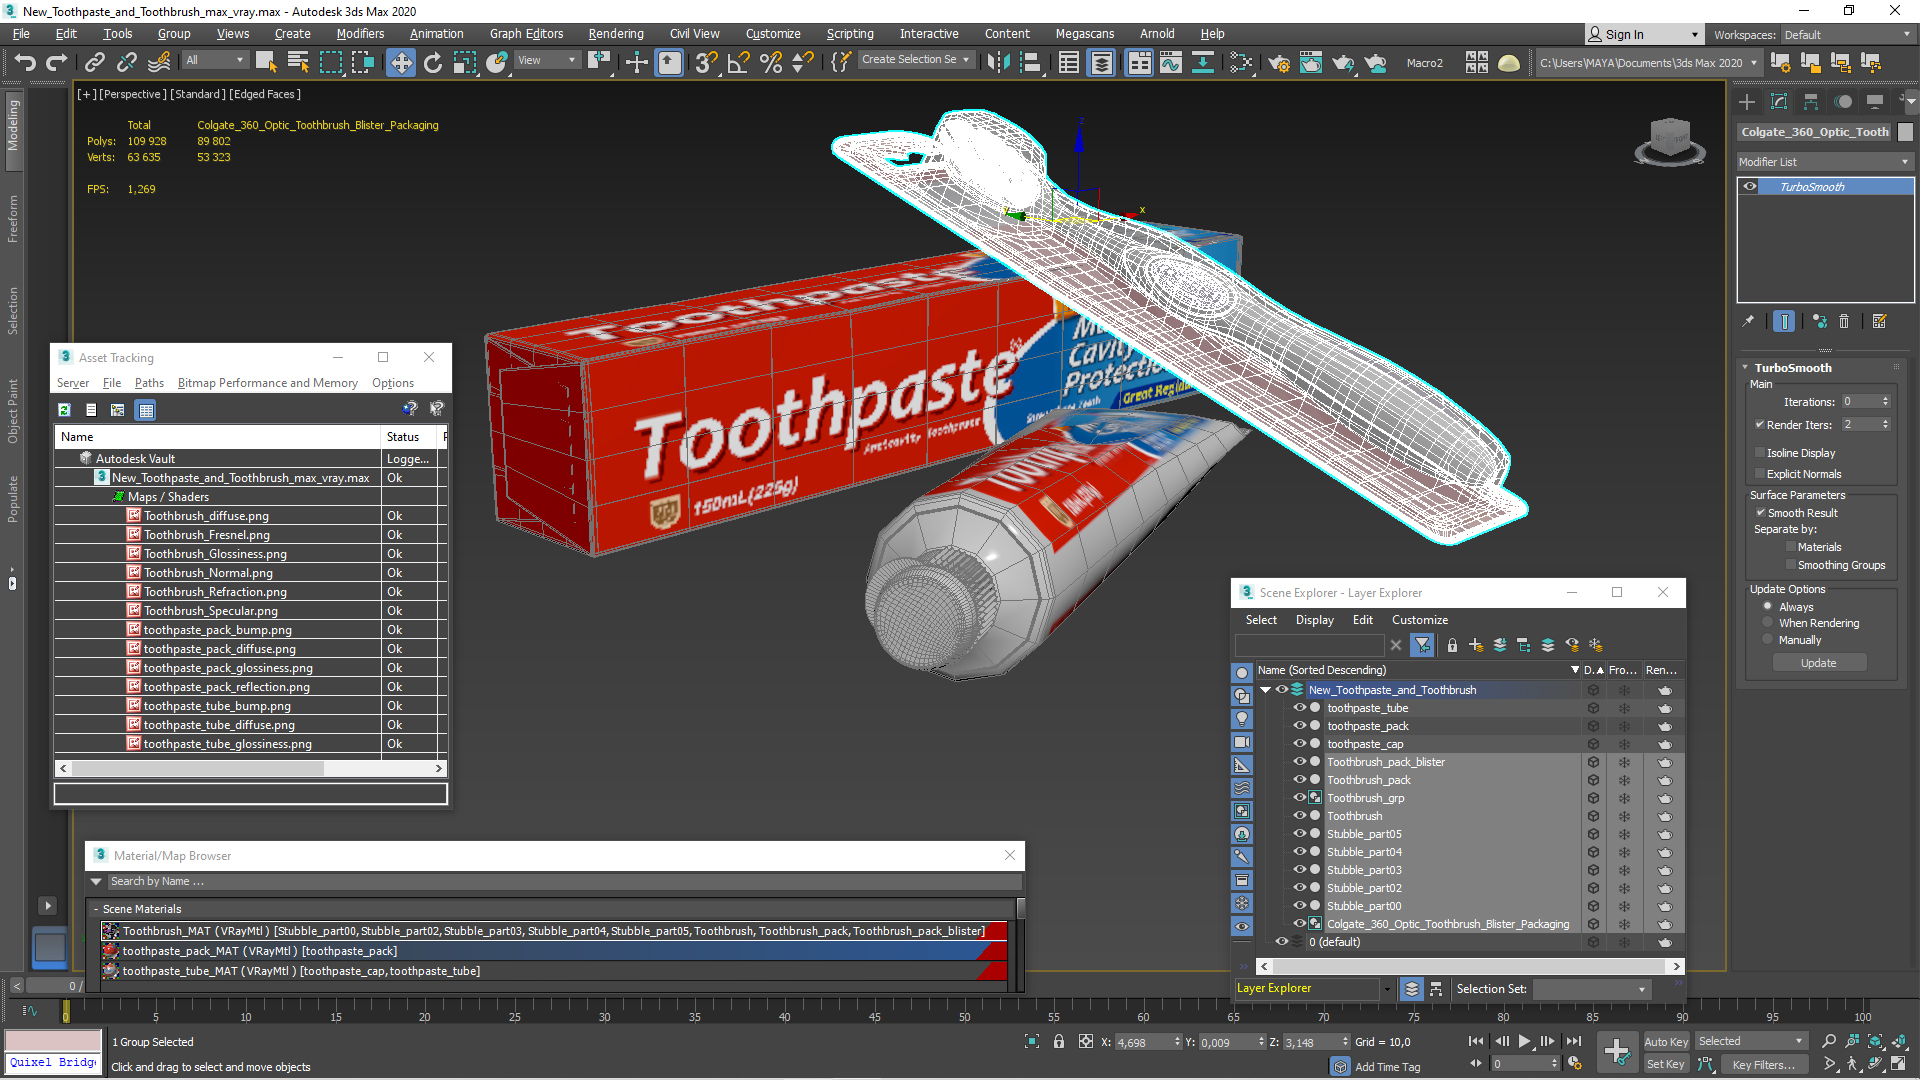Refresh the Asset Tracking list
Screen dimensions: 1920x1080
click(x=65, y=409)
